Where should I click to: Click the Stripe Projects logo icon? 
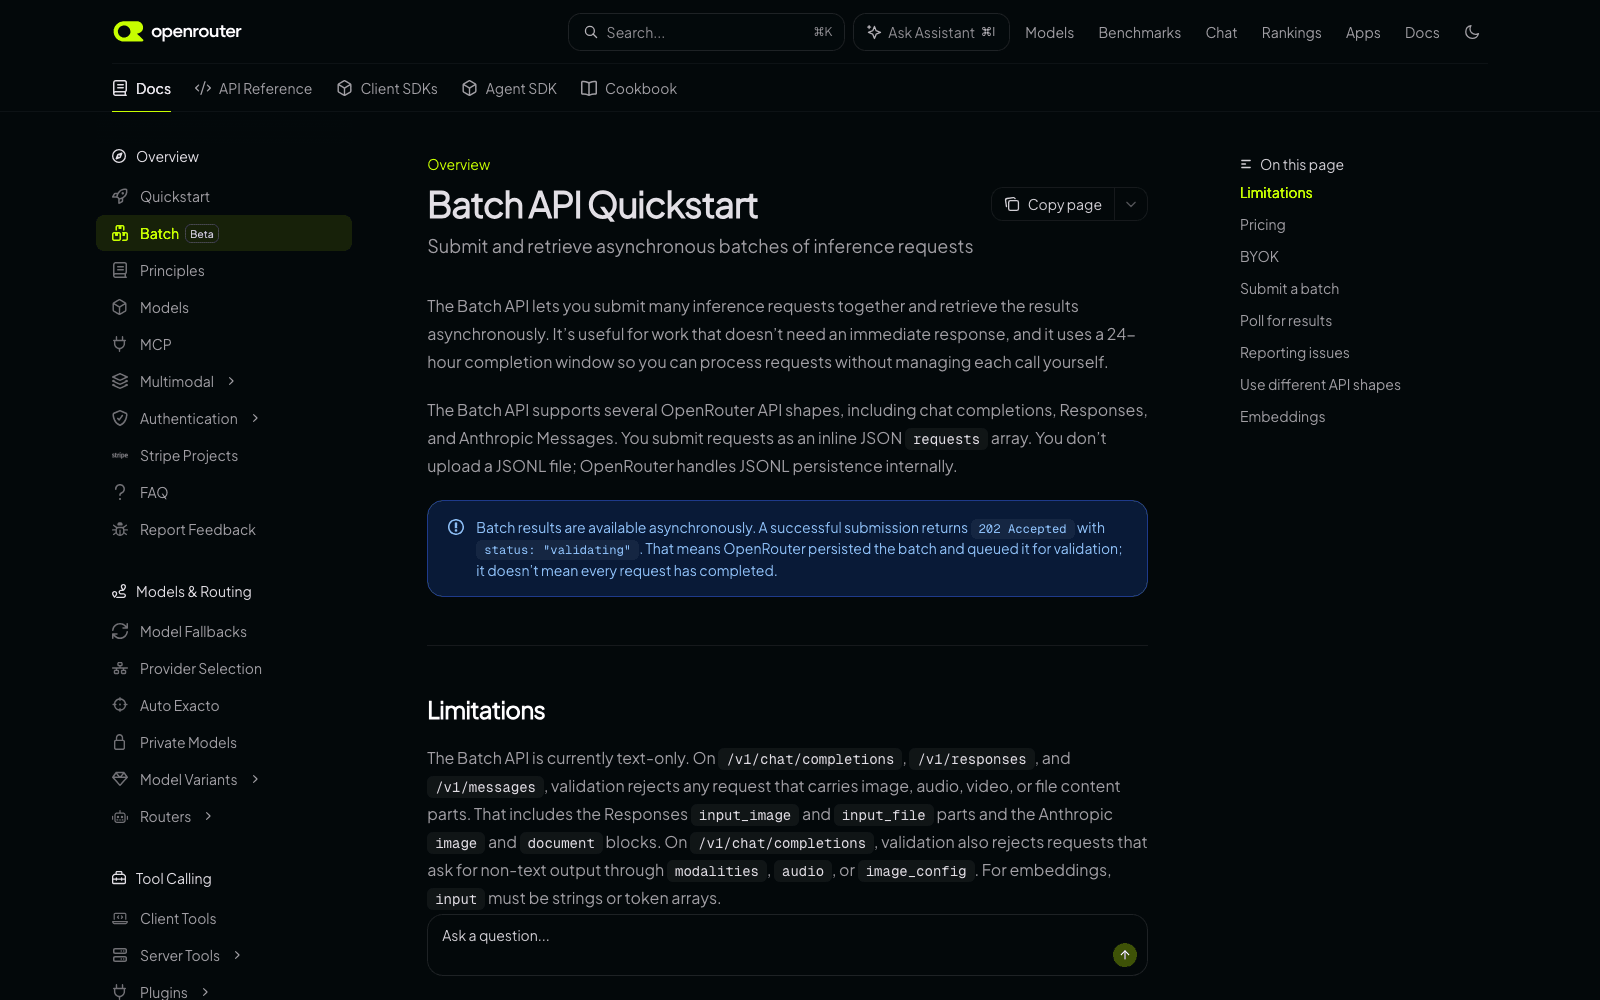[x=120, y=455]
